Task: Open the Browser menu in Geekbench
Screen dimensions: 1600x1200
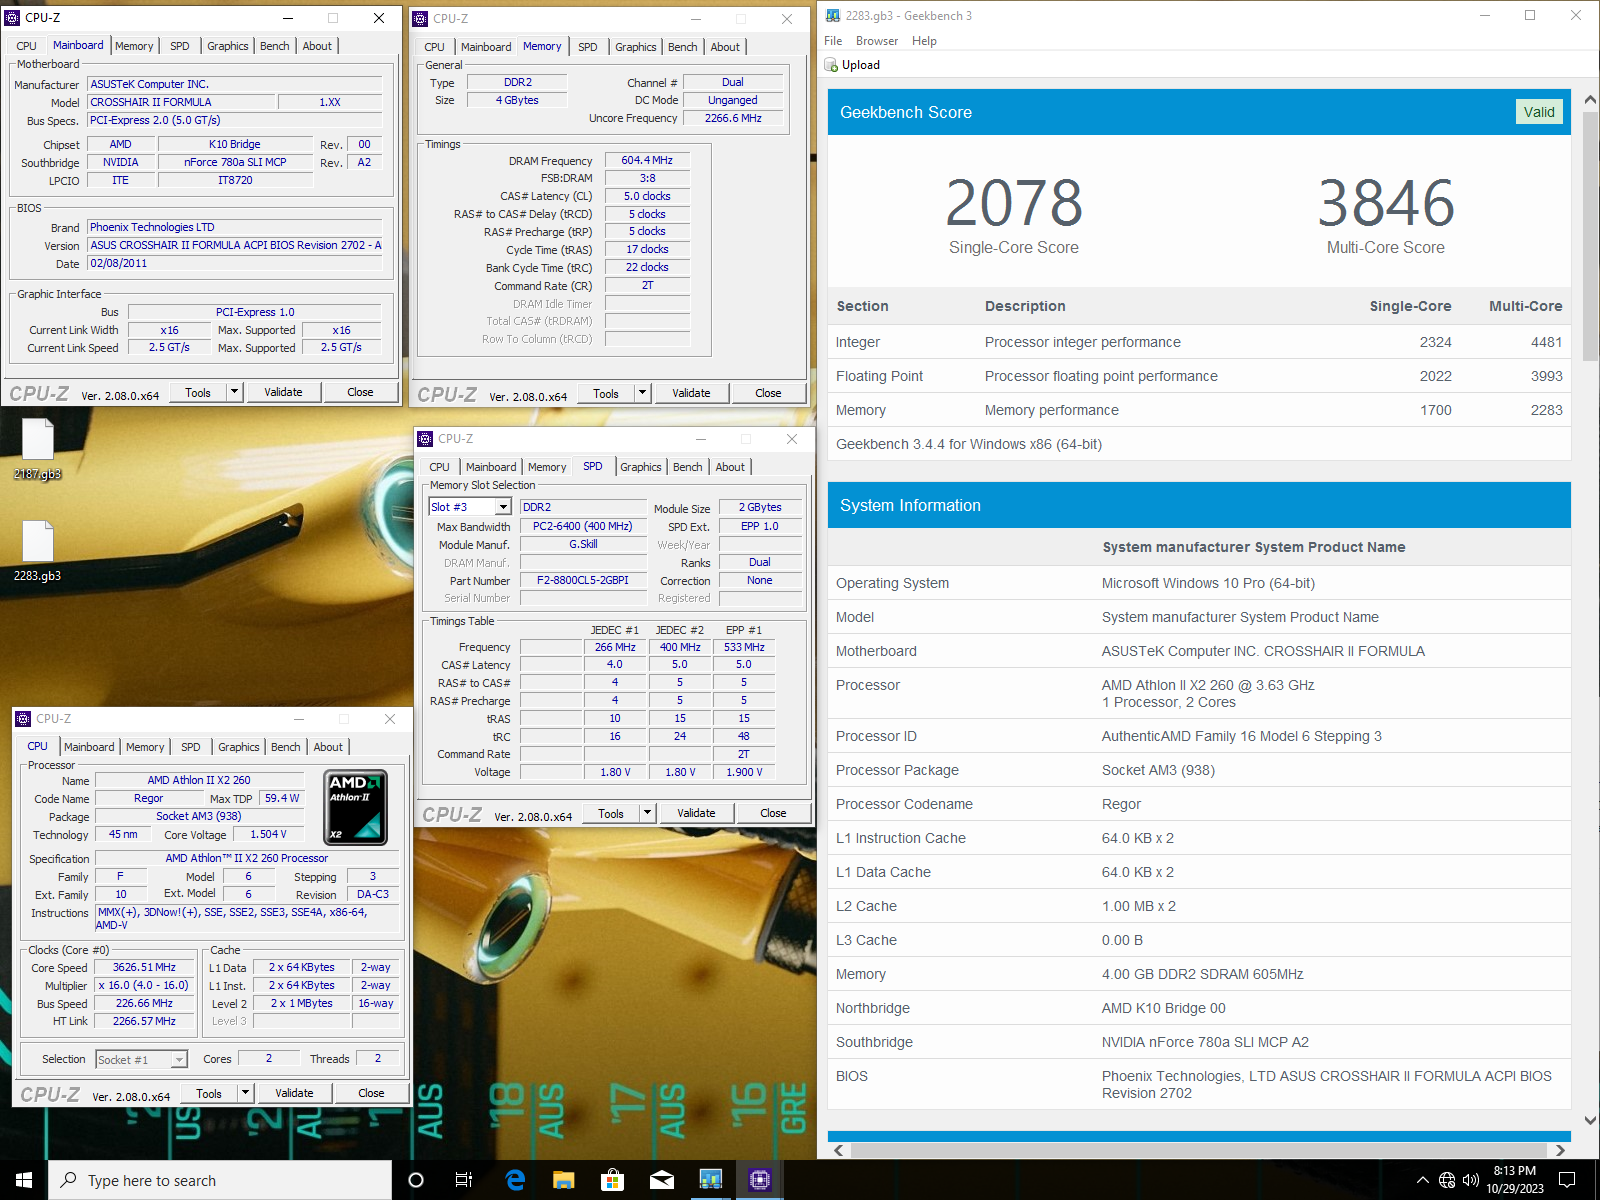Action: (877, 41)
